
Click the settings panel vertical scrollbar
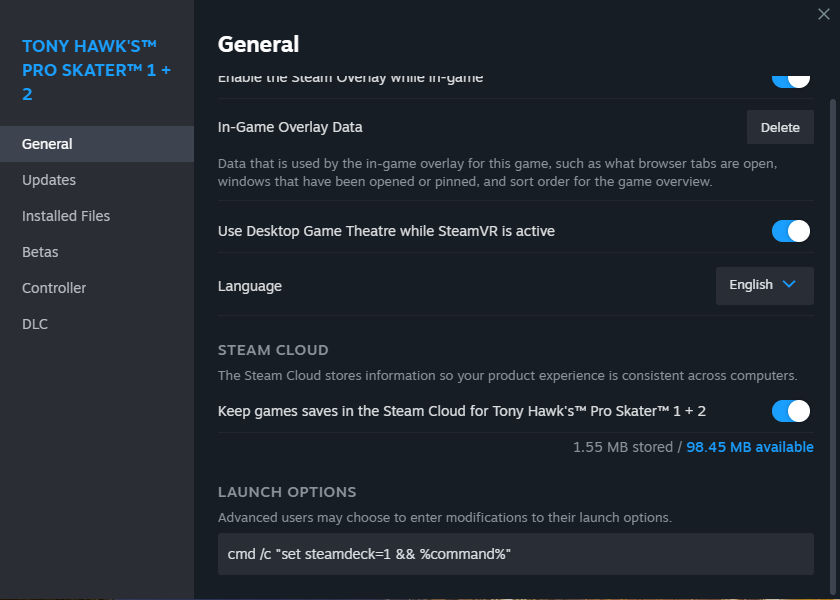pos(834,300)
